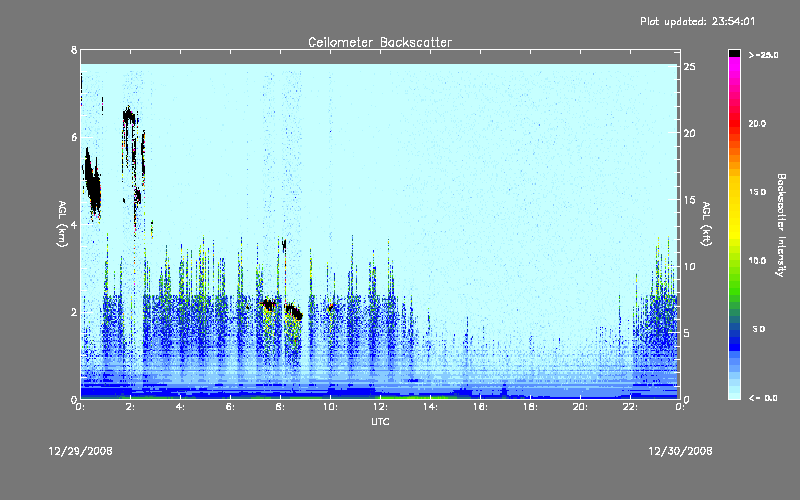This screenshot has width=800, height=500.
Task: Click the "10" tick on the kft axis
Action: click(690, 266)
